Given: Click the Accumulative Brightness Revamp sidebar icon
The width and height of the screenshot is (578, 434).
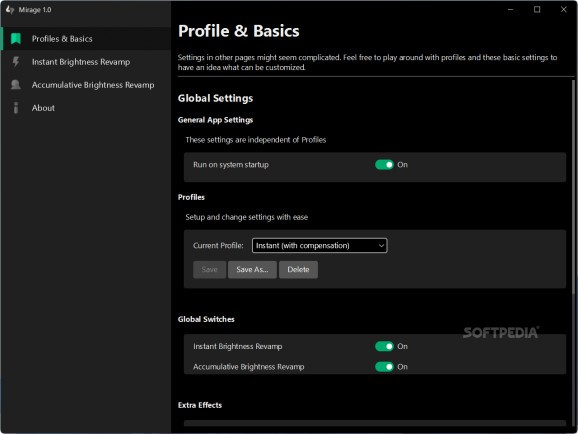Looking at the screenshot, I should [x=16, y=85].
